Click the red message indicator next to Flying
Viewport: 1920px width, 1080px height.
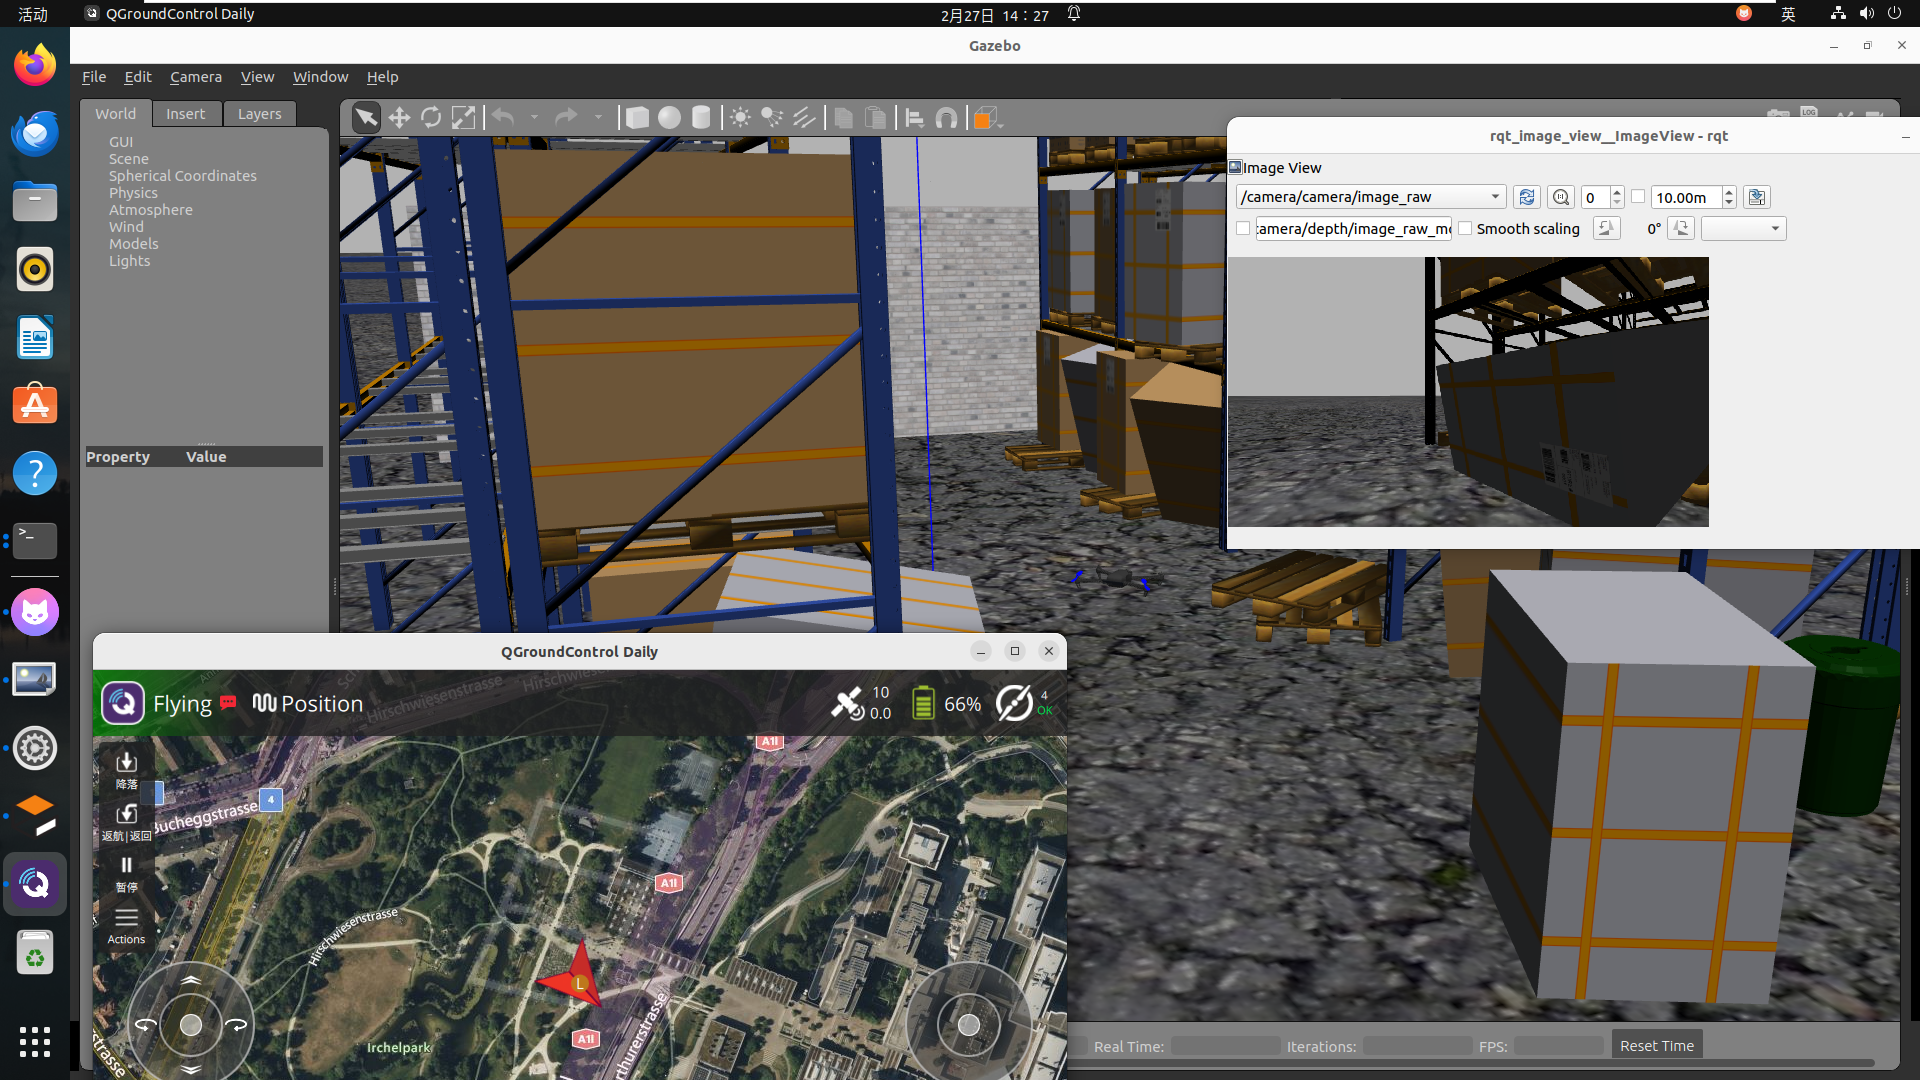pyautogui.click(x=228, y=702)
